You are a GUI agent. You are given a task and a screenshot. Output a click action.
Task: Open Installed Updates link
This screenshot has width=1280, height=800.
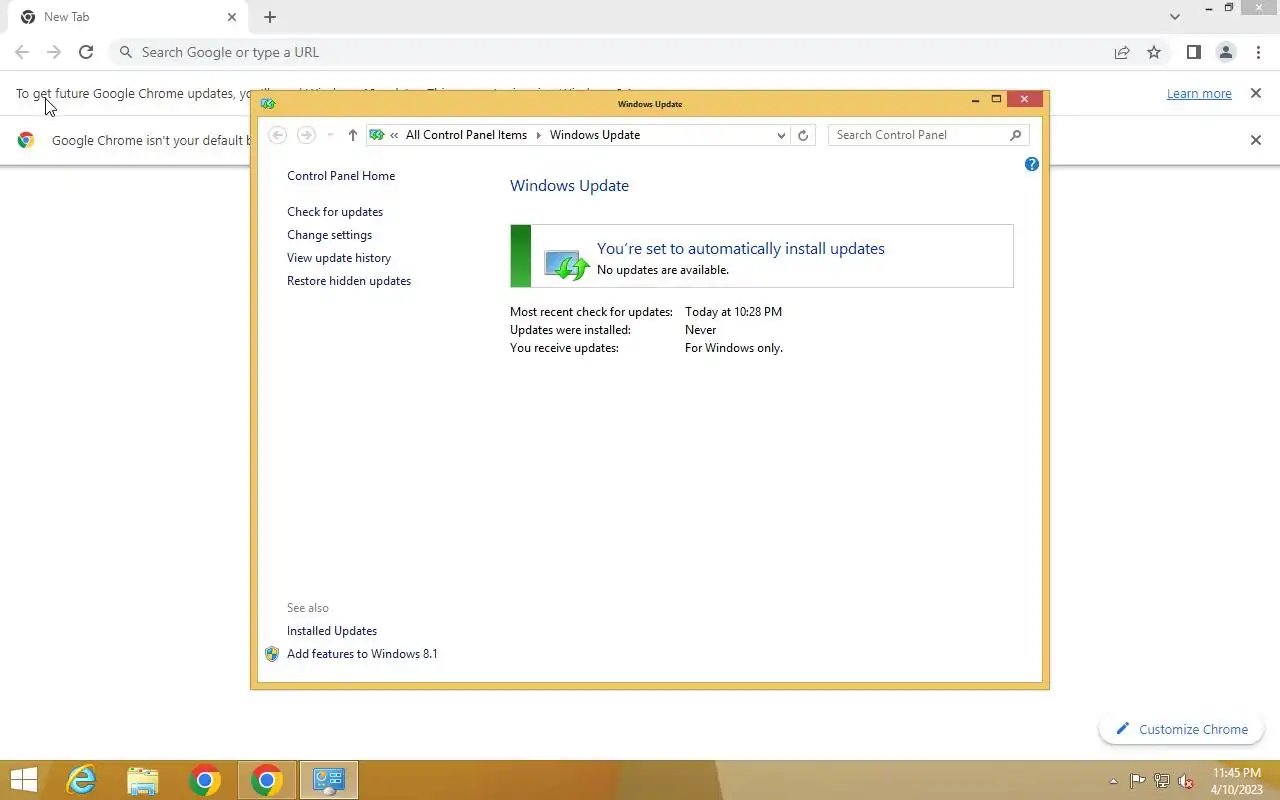coord(332,631)
